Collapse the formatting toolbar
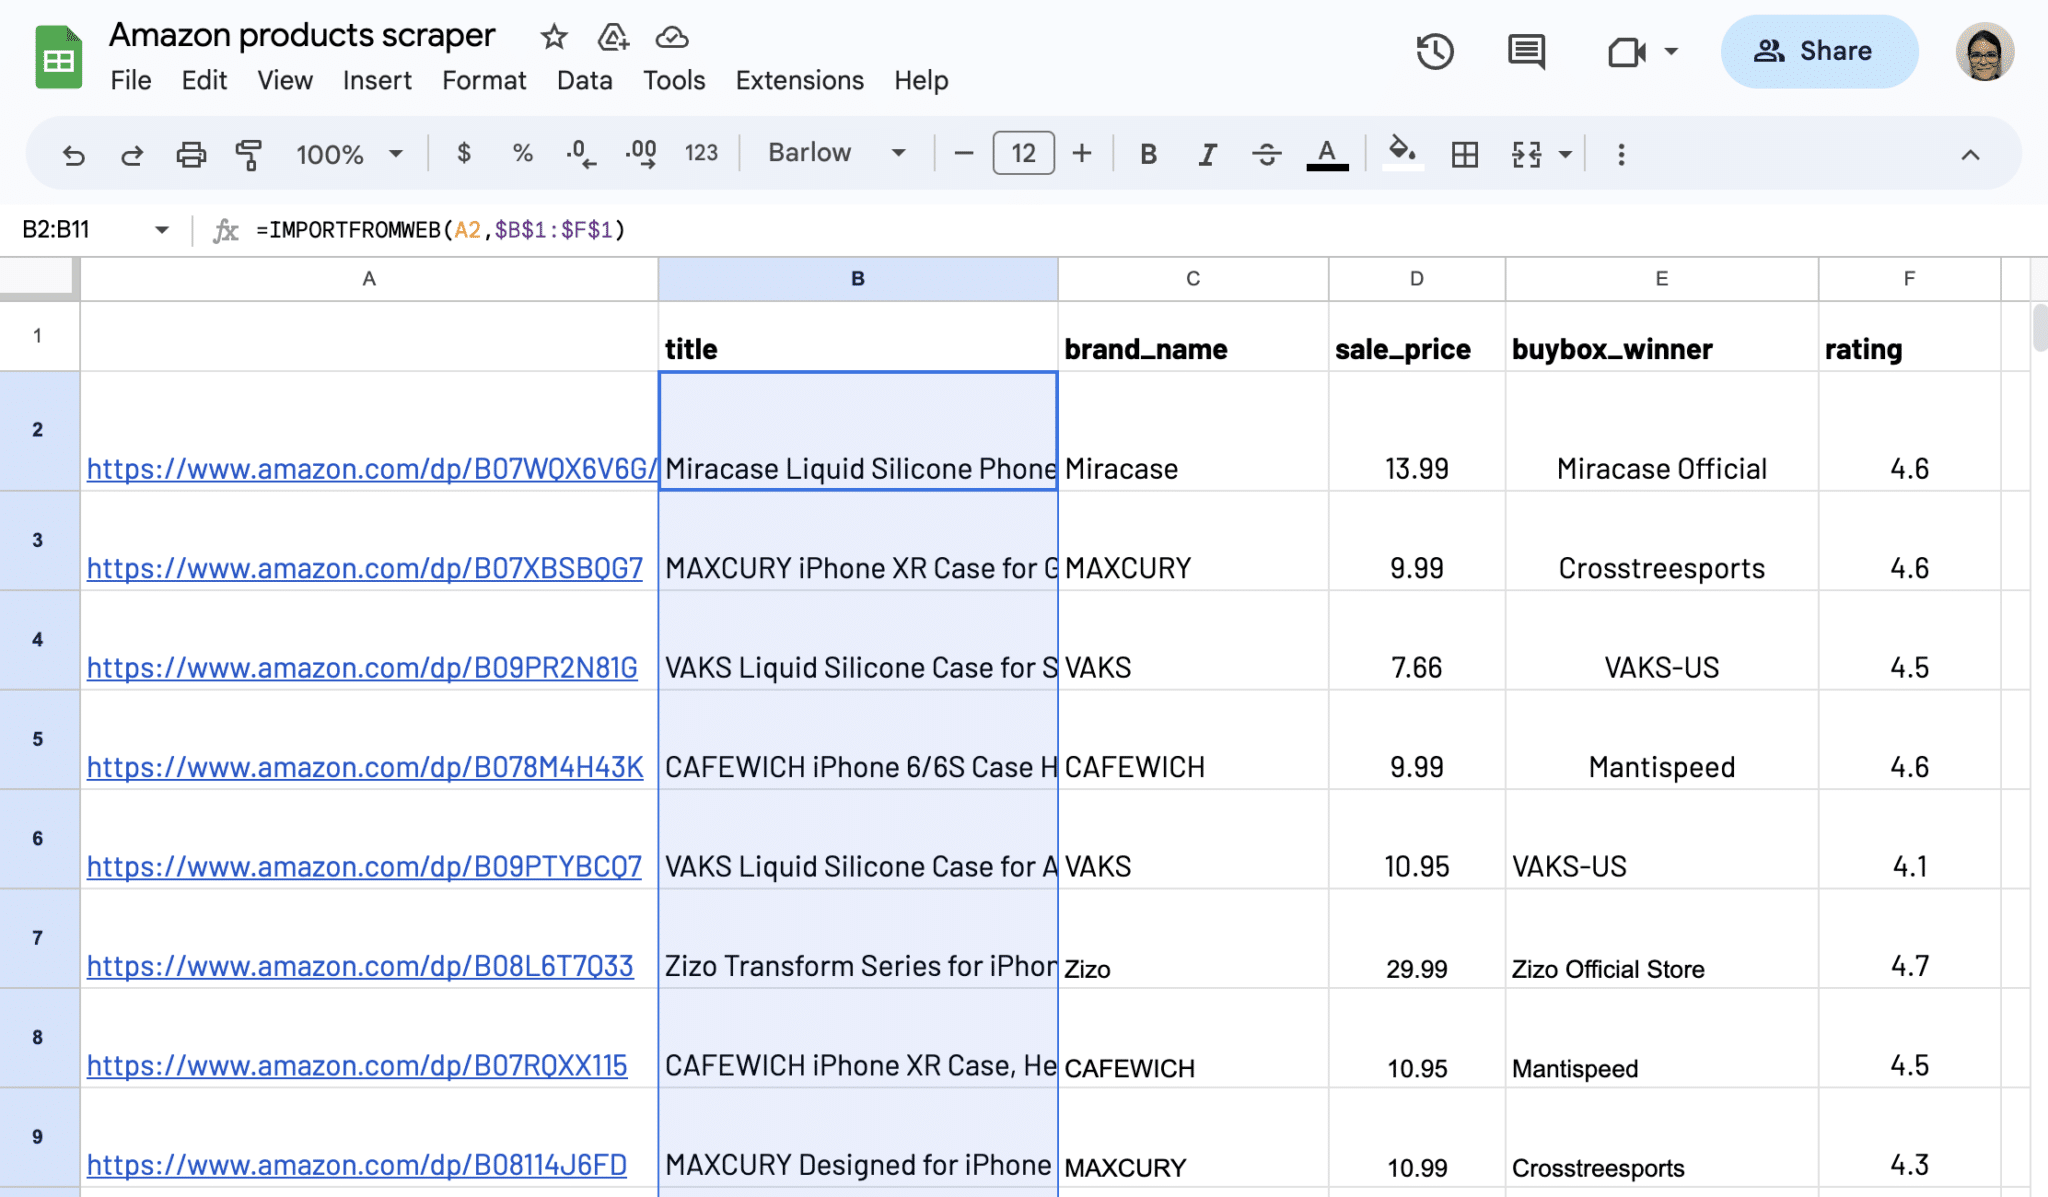Image resolution: width=2048 pixels, height=1197 pixels. [1969, 154]
